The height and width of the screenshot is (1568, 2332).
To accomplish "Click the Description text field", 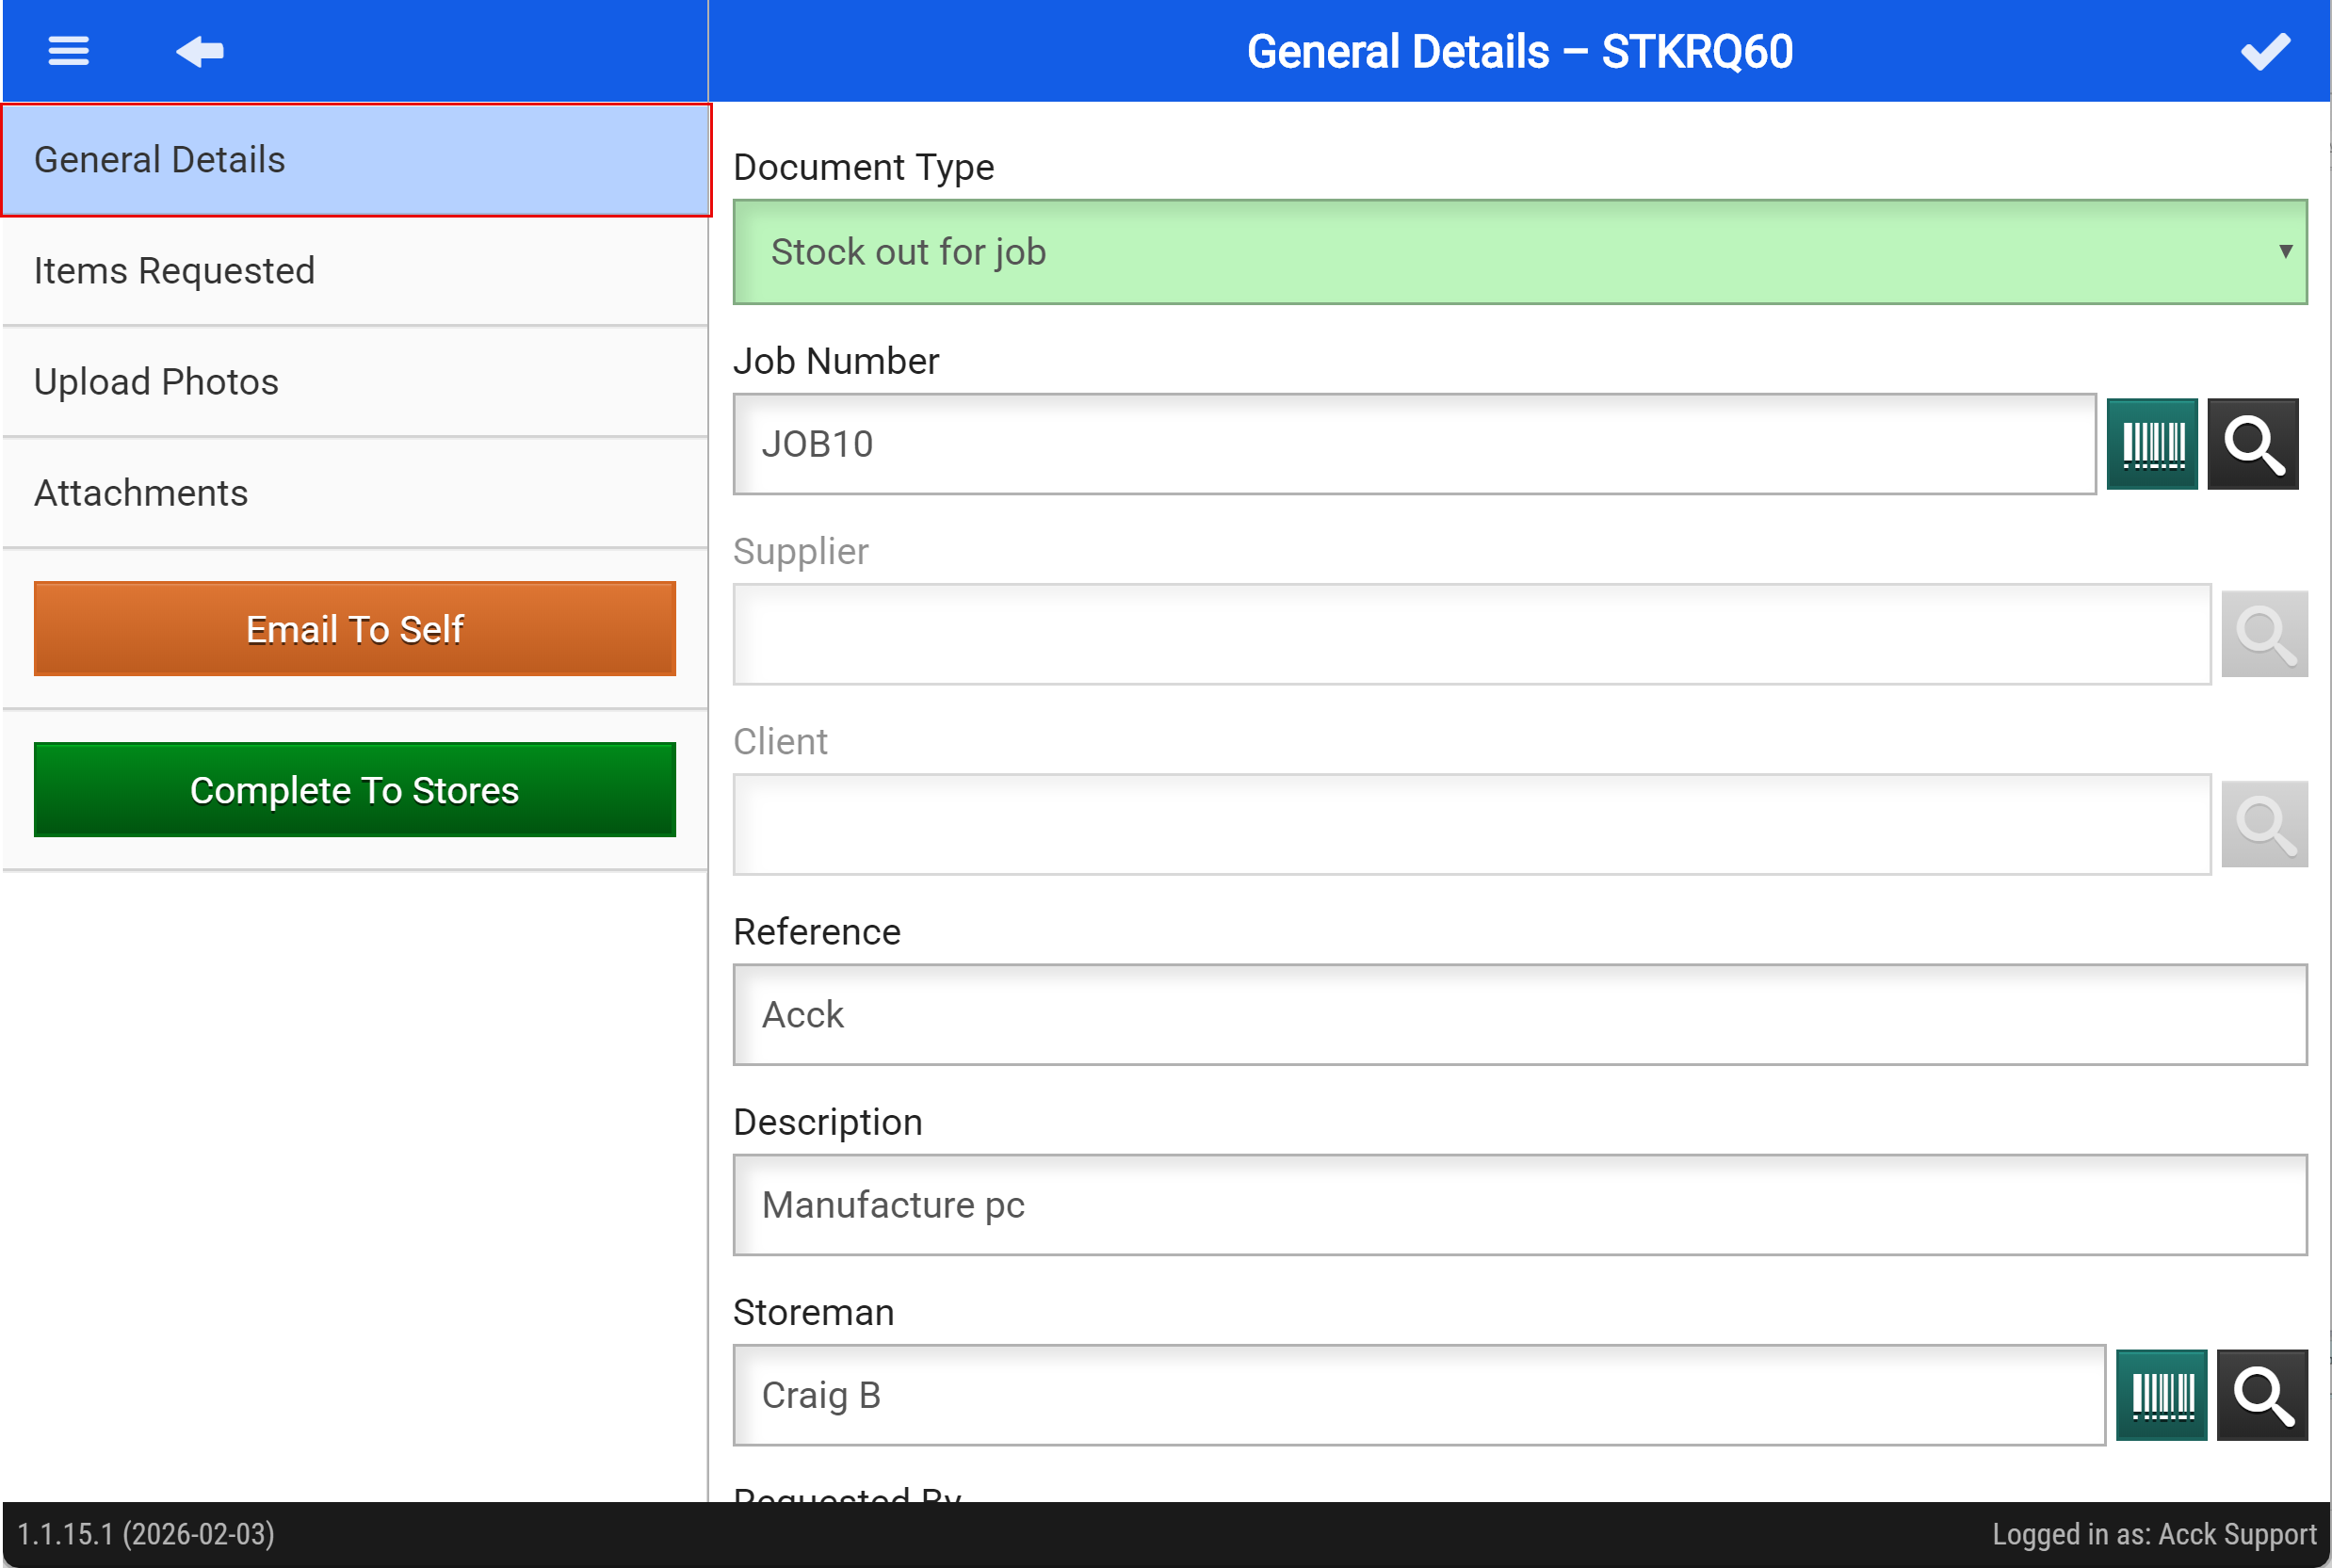I will [x=1519, y=1205].
